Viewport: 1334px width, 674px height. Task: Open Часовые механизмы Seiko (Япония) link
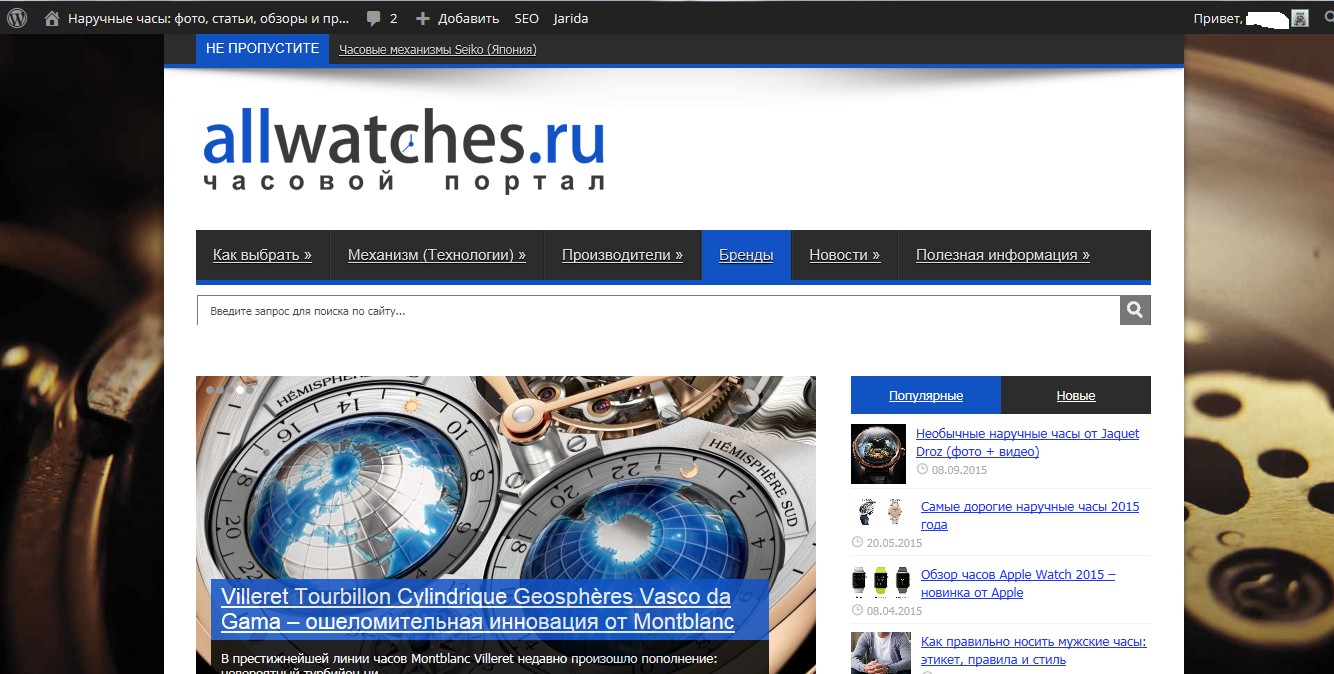click(438, 49)
